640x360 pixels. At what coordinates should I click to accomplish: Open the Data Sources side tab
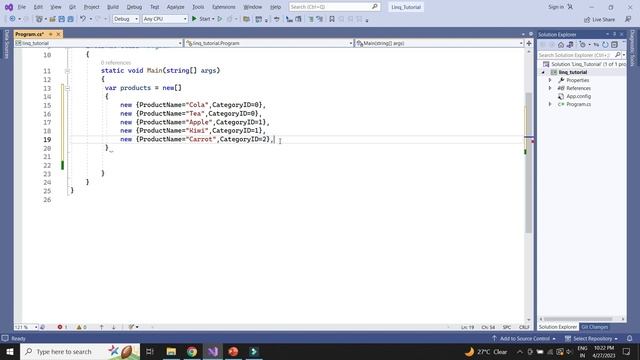7,44
